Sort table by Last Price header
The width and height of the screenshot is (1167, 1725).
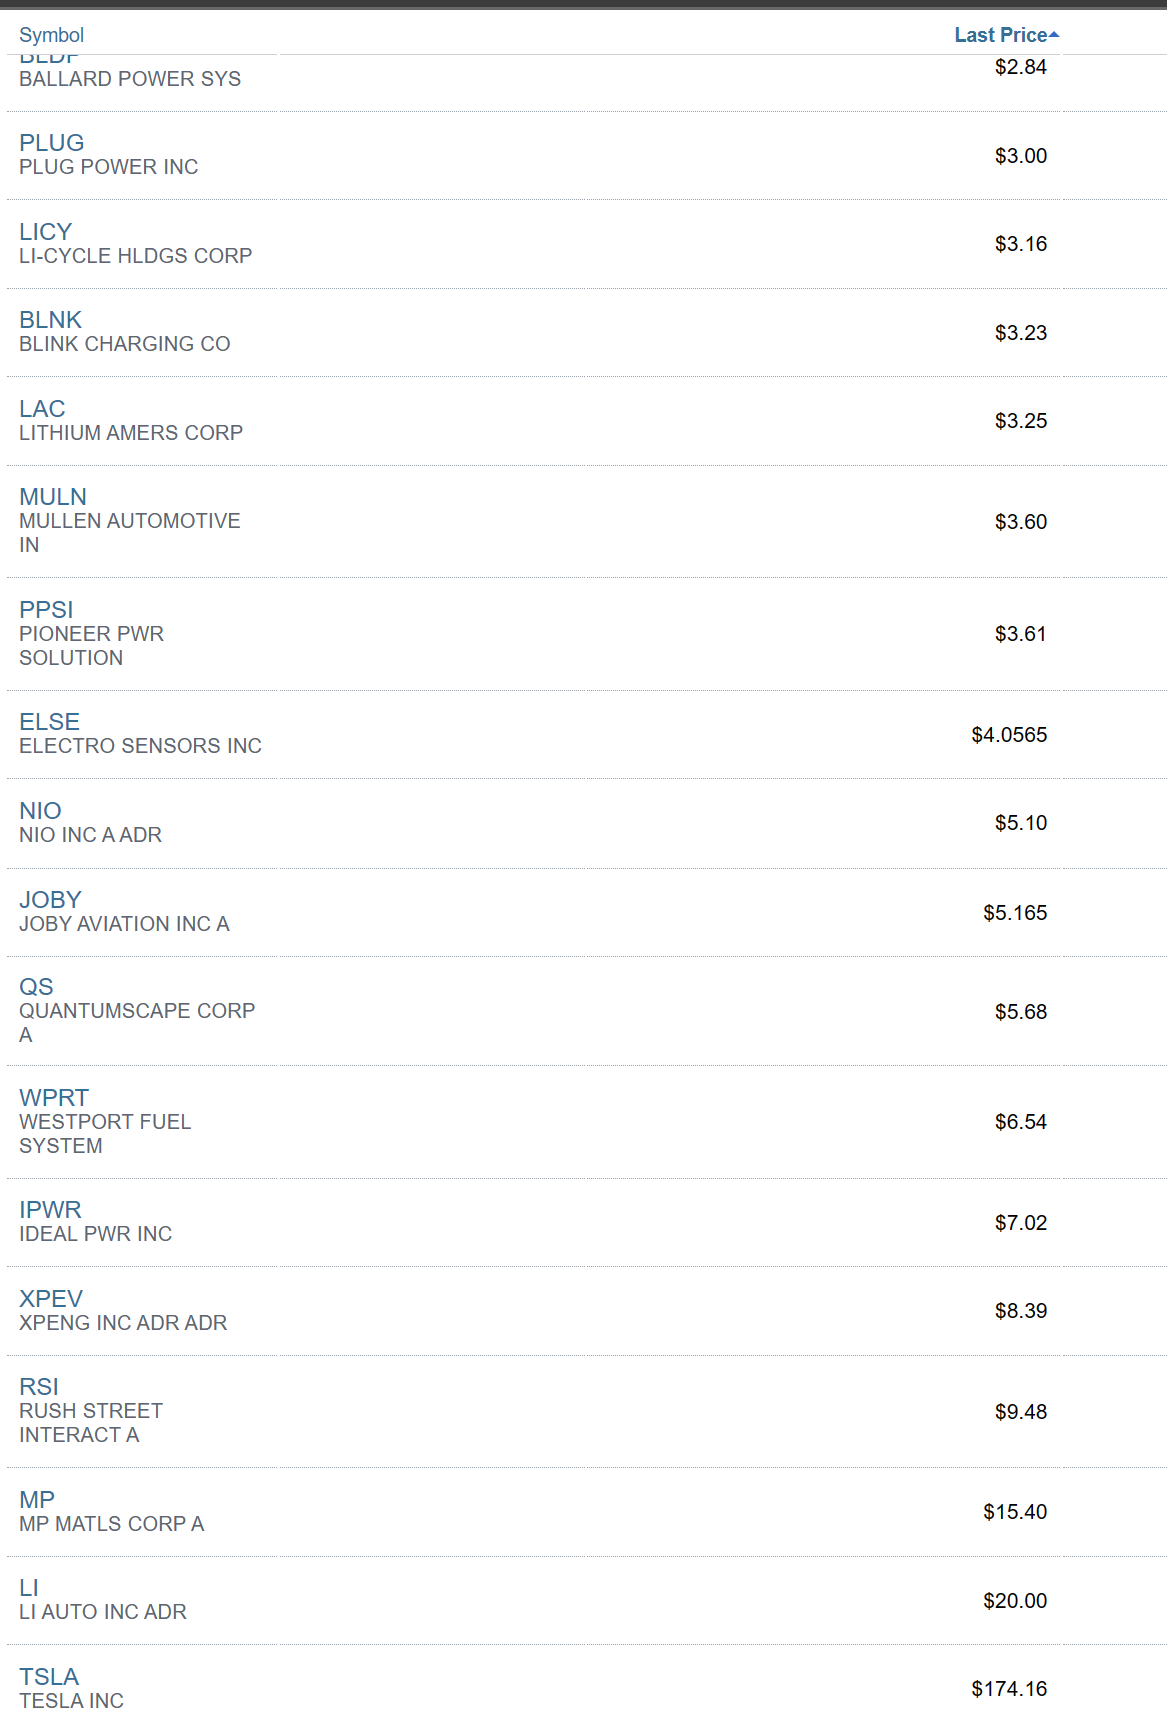(999, 35)
